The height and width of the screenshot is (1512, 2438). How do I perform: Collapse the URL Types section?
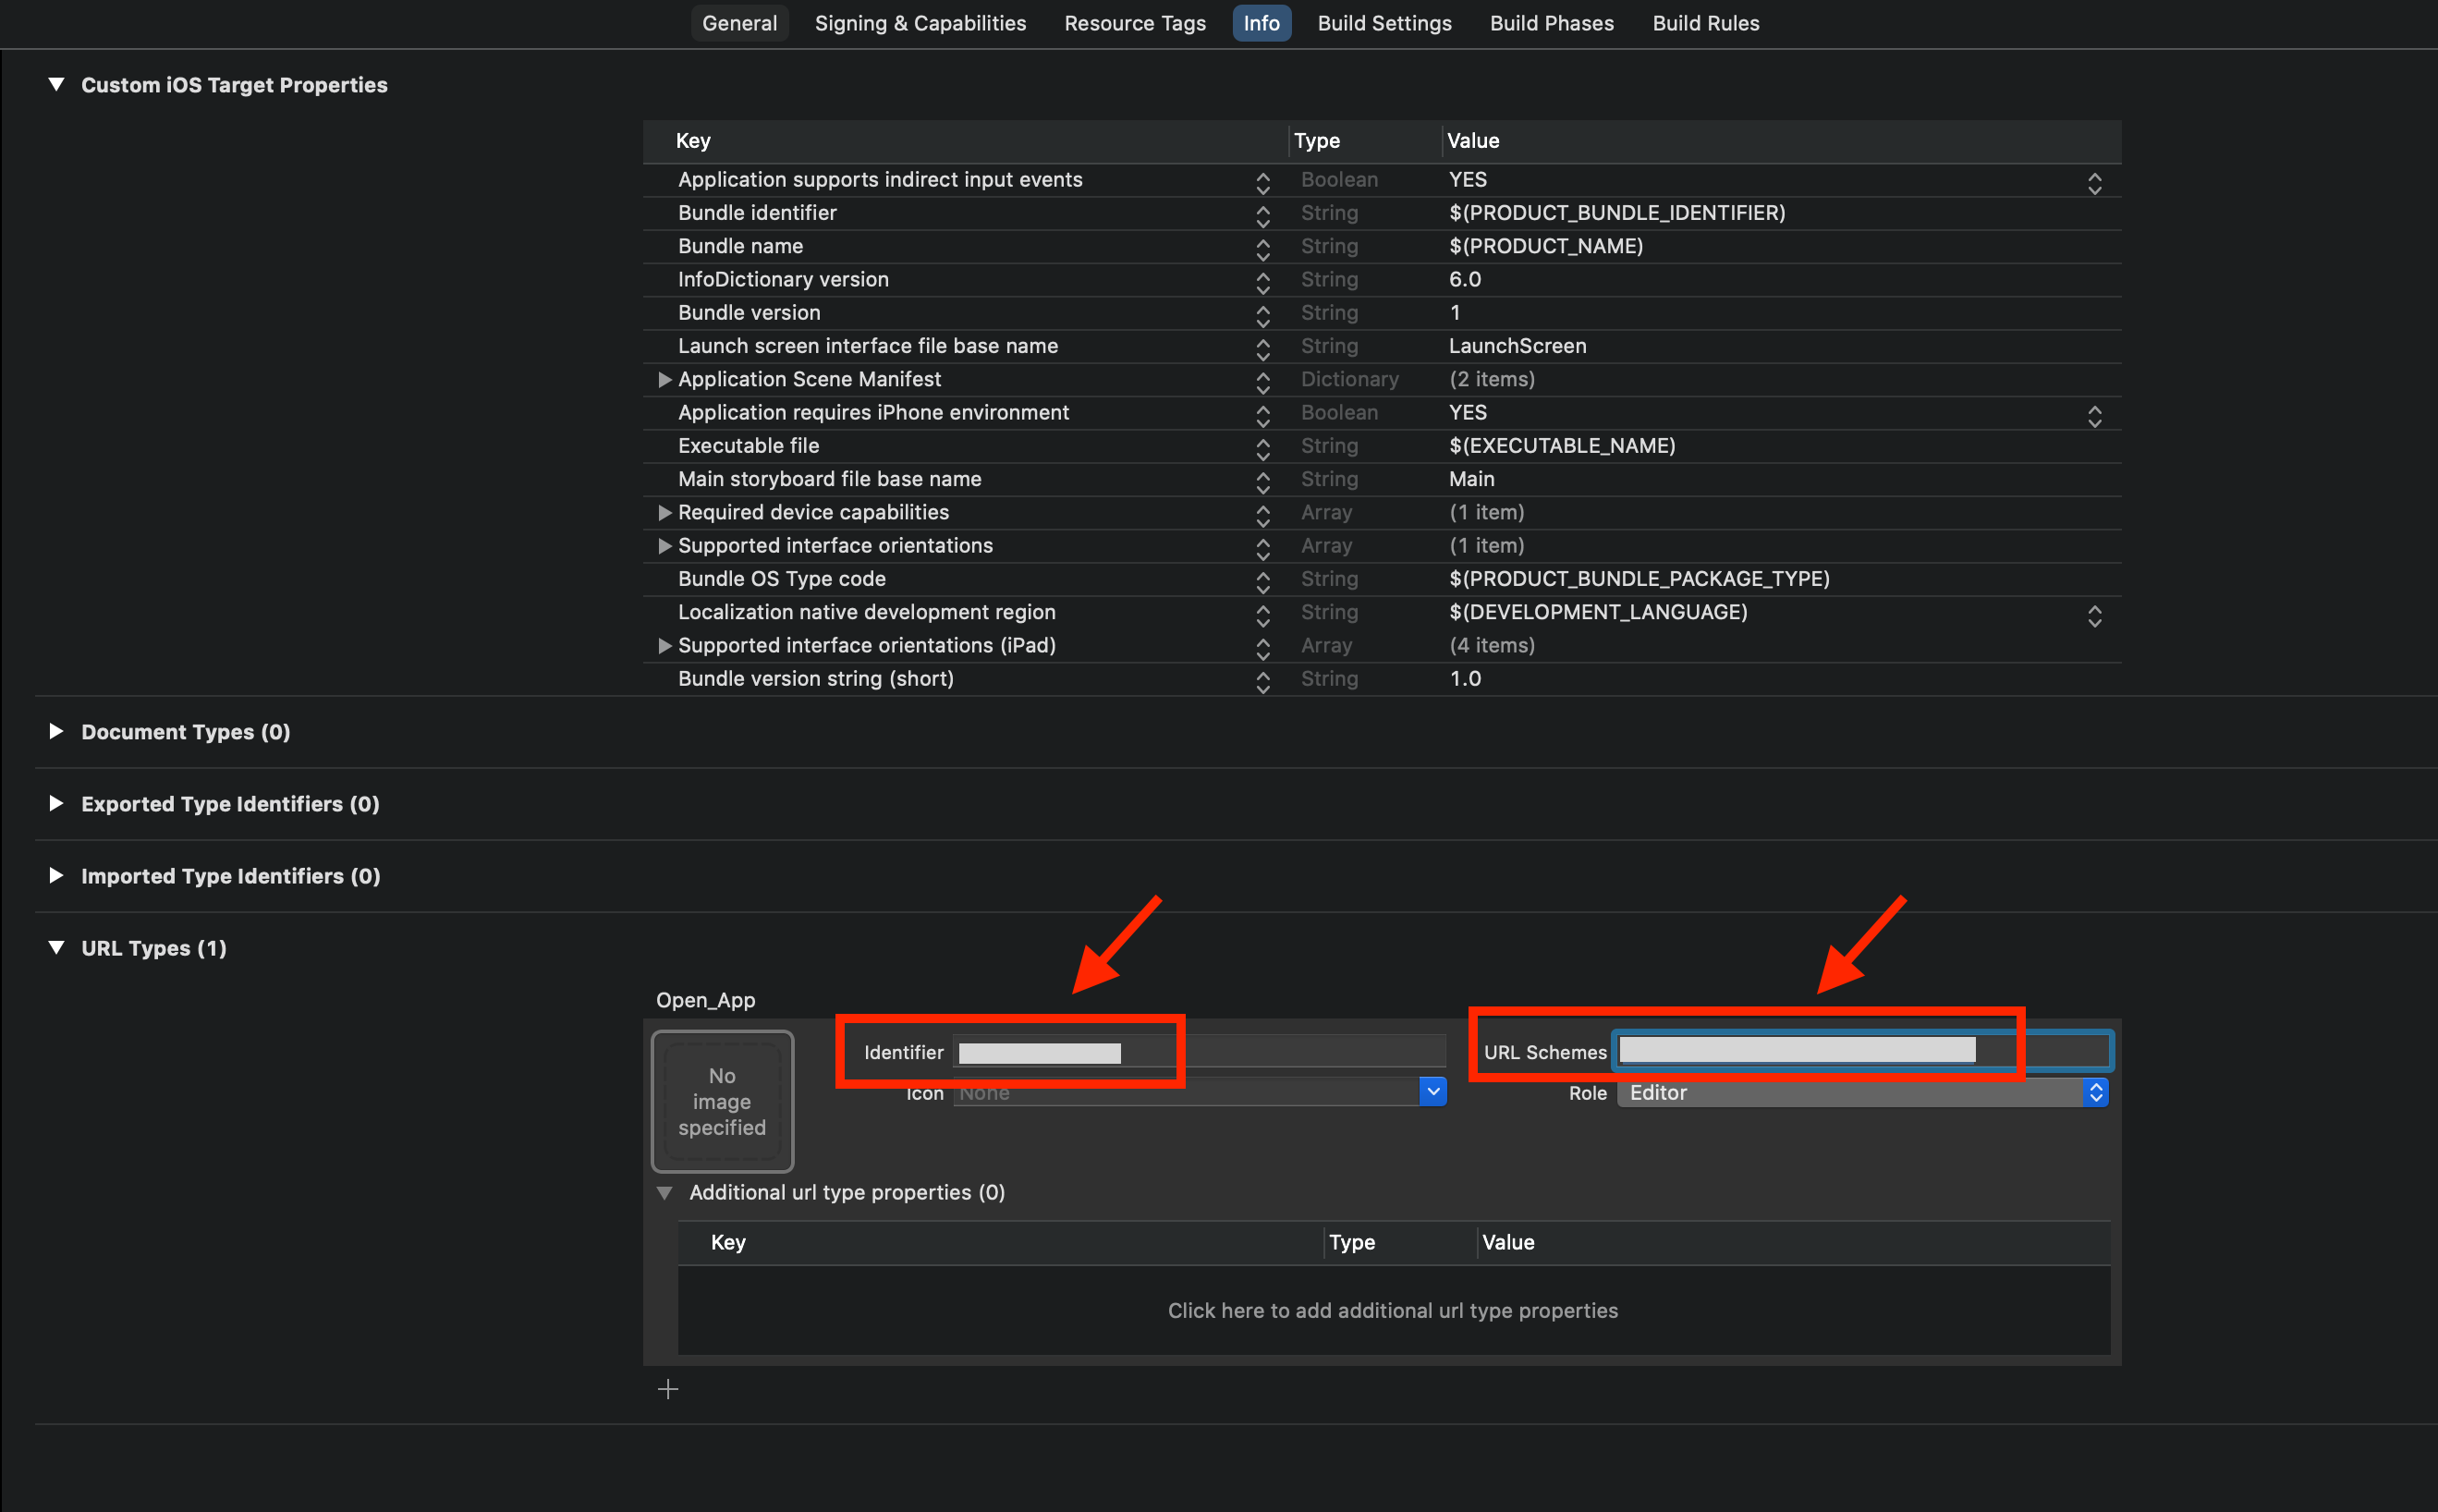[x=57, y=948]
